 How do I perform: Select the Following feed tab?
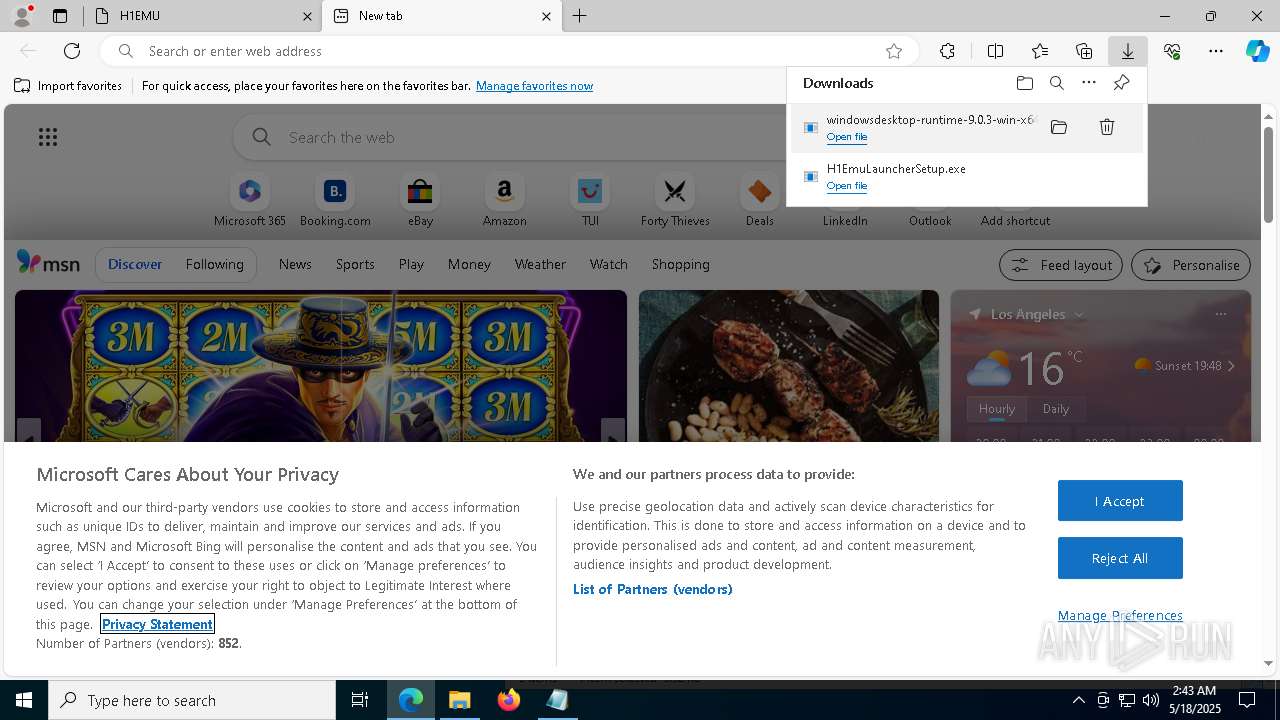(214, 265)
